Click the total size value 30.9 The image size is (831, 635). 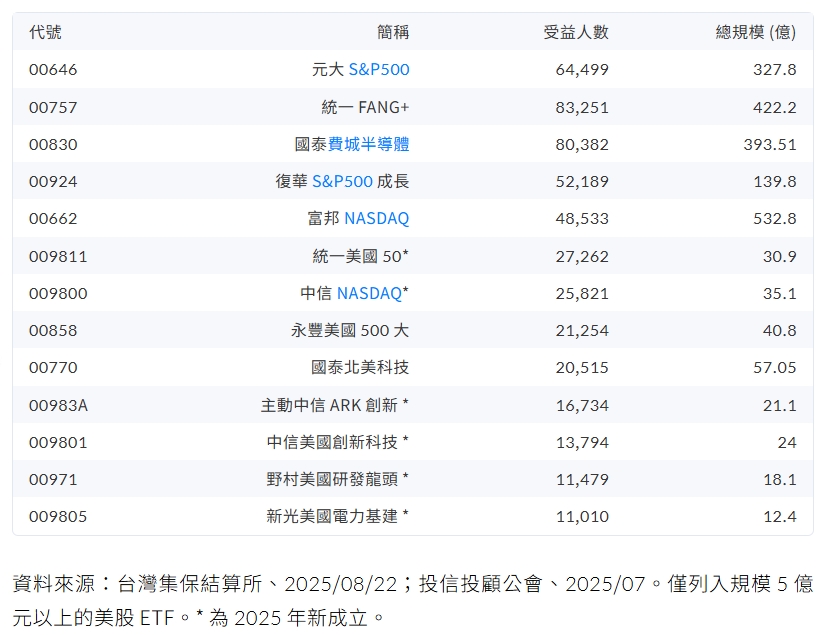coord(780,257)
